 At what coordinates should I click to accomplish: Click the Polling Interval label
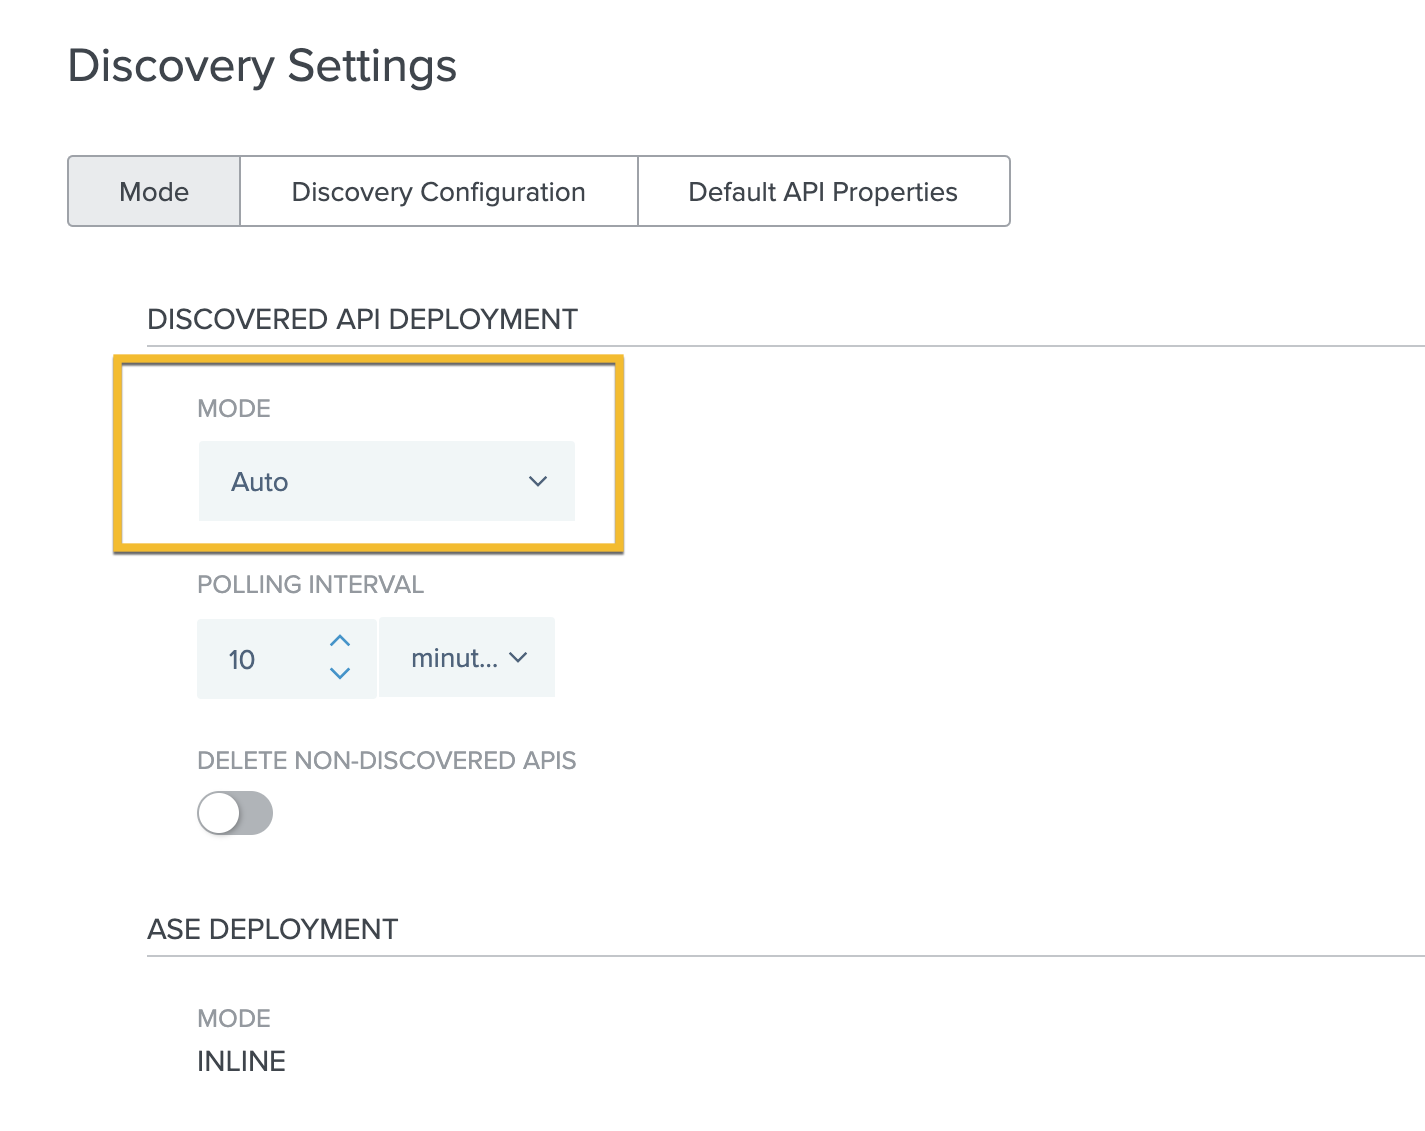pos(310,584)
